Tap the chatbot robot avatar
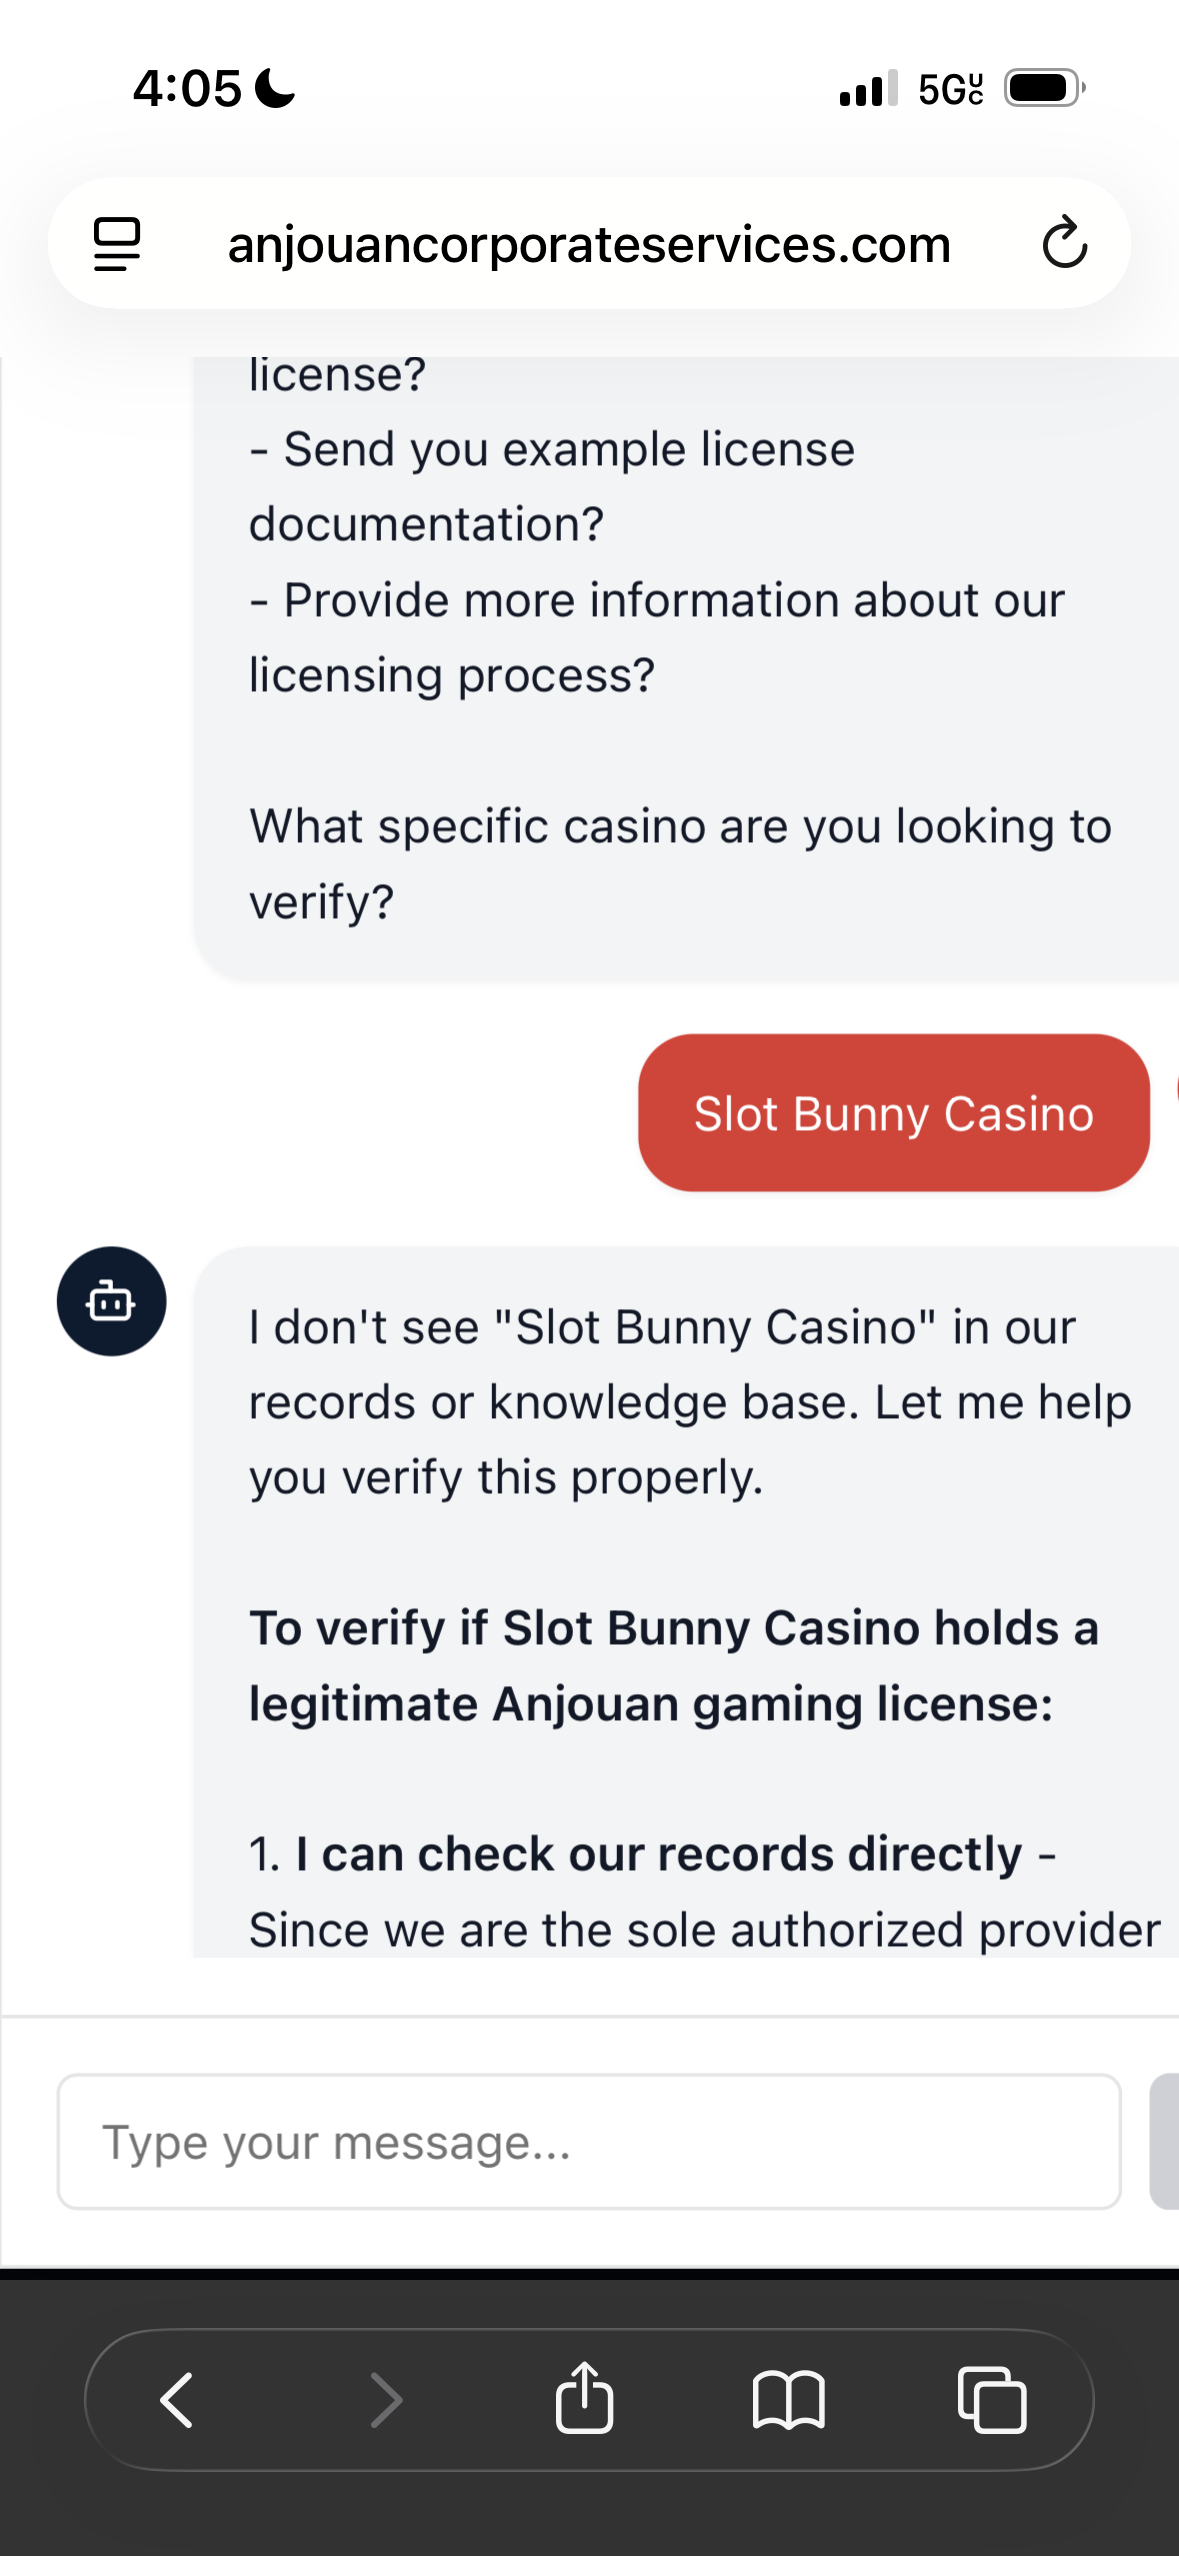This screenshot has height=2556, width=1179. pyautogui.click(x=112, y=1302)
